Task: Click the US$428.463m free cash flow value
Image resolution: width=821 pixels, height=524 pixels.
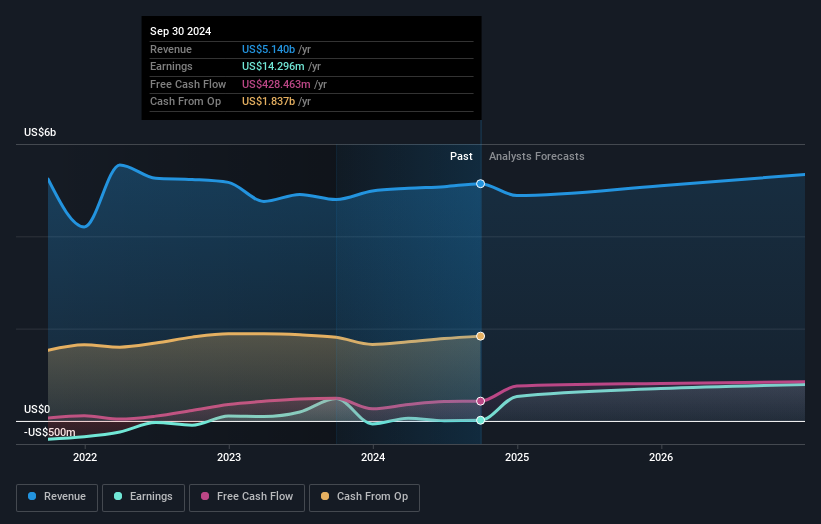Action: [x=276, y=84]
